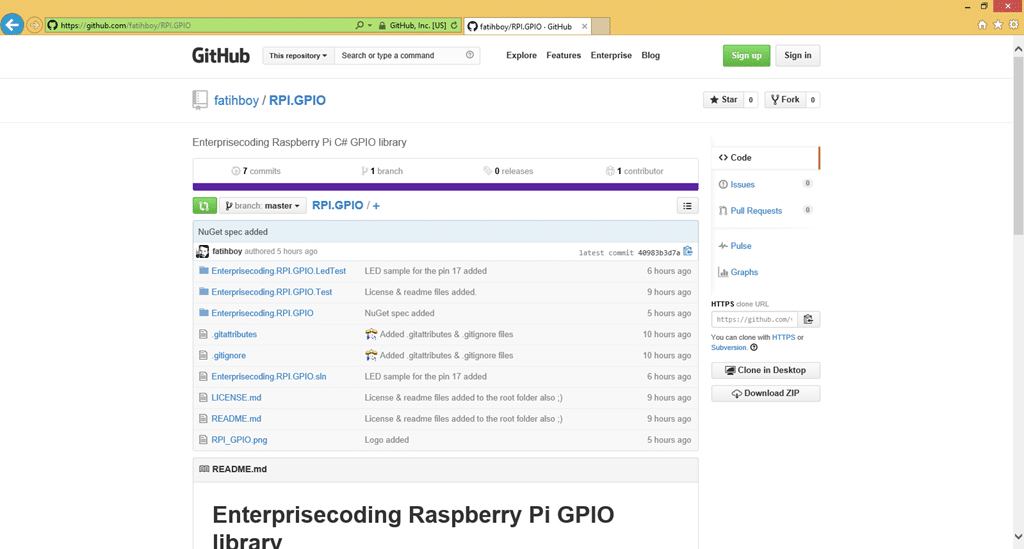Open the Pulse tab
Viewport: 1024px width, 549px height.
coord(741,246)
